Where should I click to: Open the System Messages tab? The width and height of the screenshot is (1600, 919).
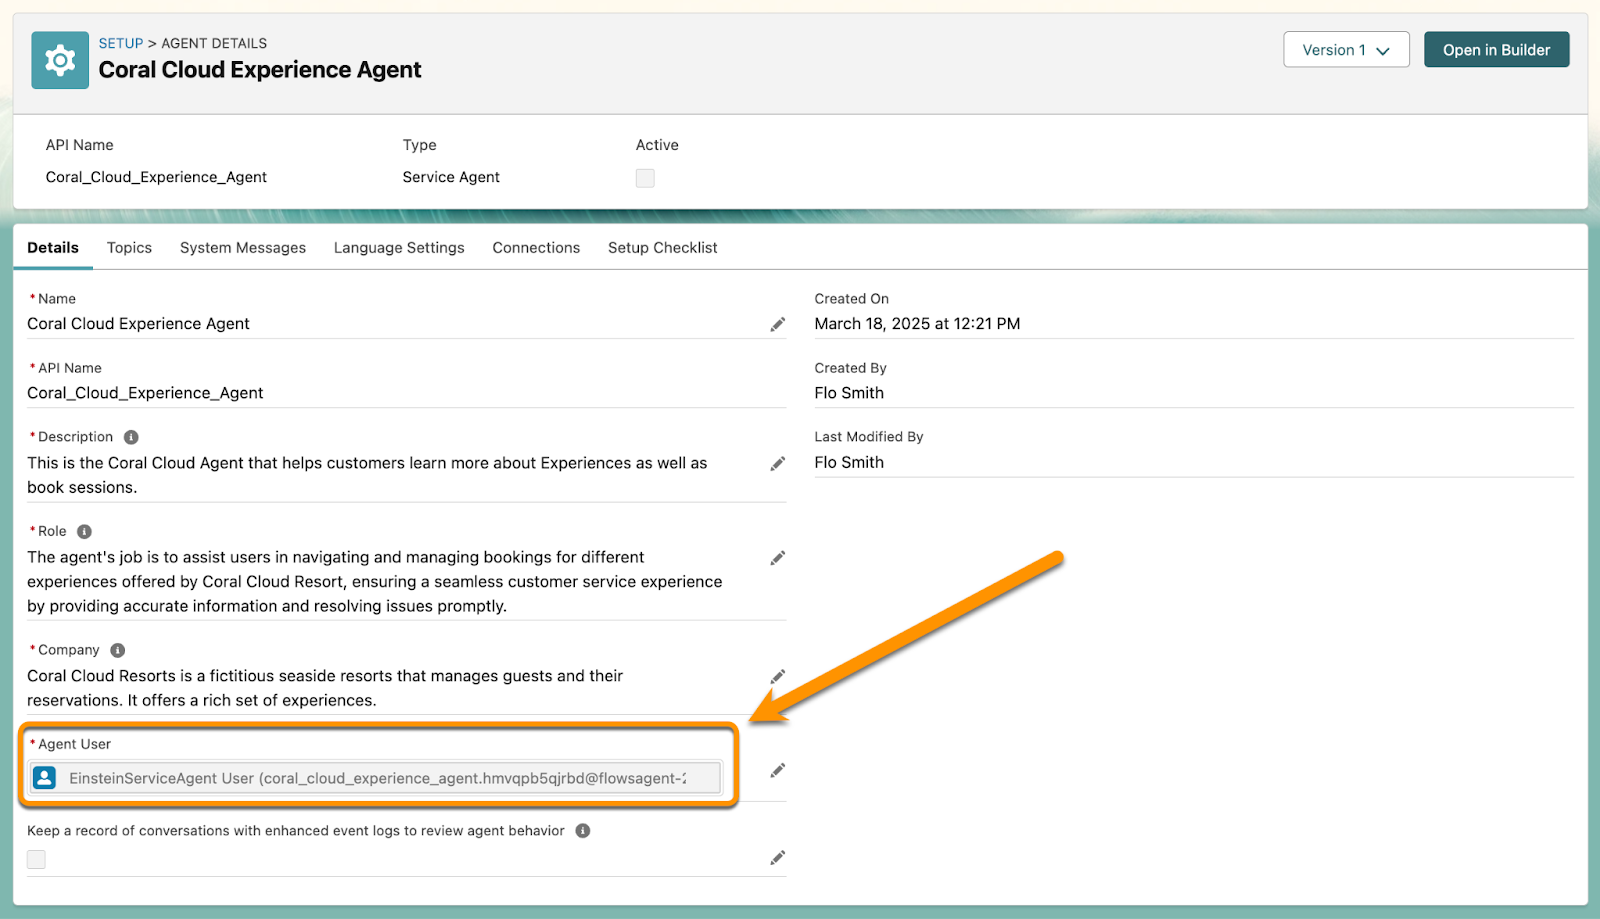pyautogui.click(x=242, y=247)
